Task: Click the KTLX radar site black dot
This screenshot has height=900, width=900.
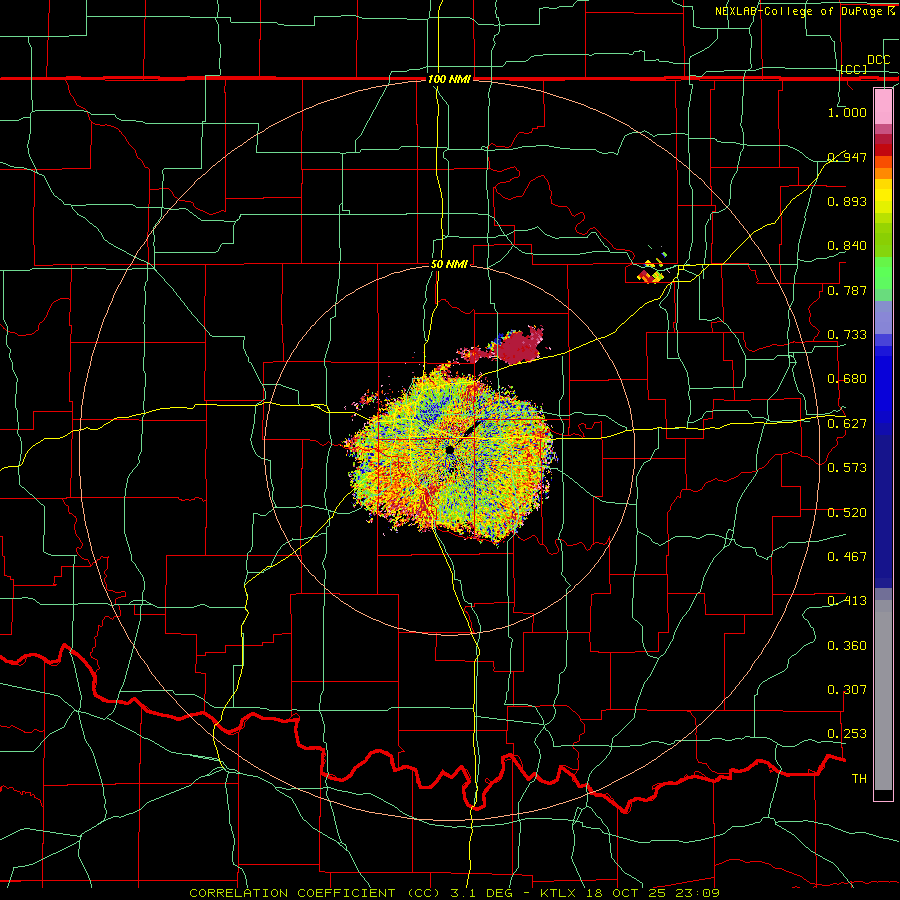Action: (449, 450)
